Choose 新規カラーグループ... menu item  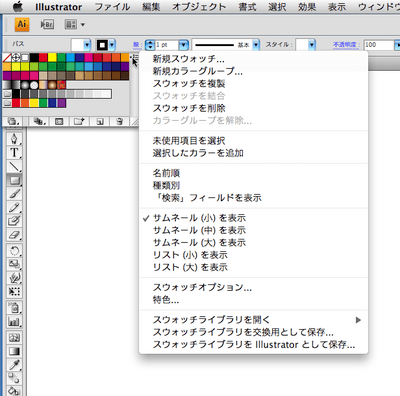pyautogui.click(x=254, y=71)
